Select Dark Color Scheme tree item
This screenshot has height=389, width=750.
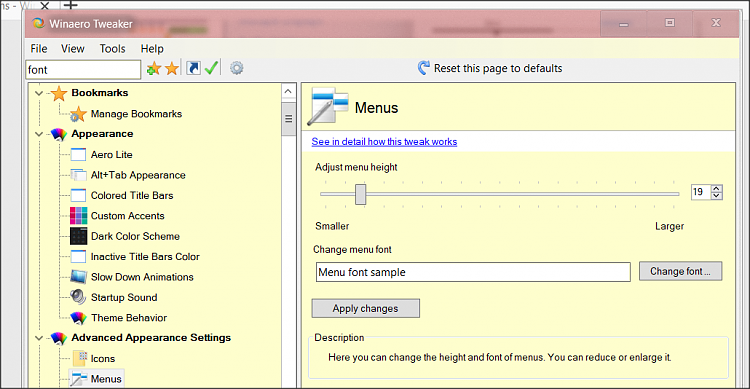[135, 236]
